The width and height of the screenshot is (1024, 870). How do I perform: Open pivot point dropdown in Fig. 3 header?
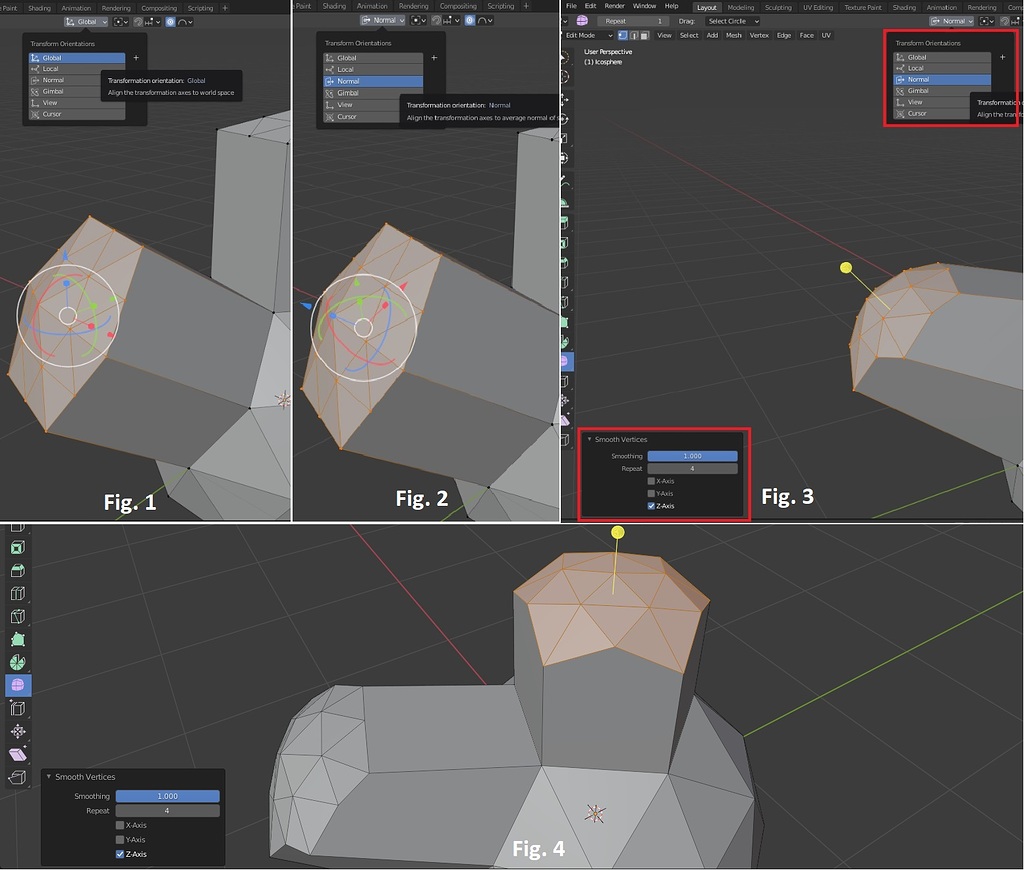[x=987, y=21]
